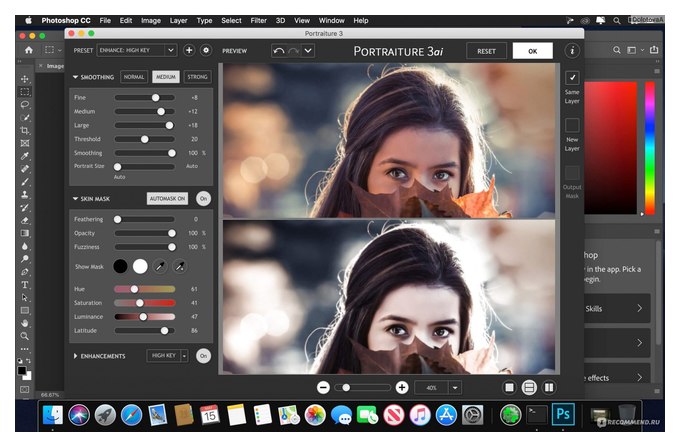This screenshot has height=447, width=680.
Task: Open the Layer menu
Action: 178,20
